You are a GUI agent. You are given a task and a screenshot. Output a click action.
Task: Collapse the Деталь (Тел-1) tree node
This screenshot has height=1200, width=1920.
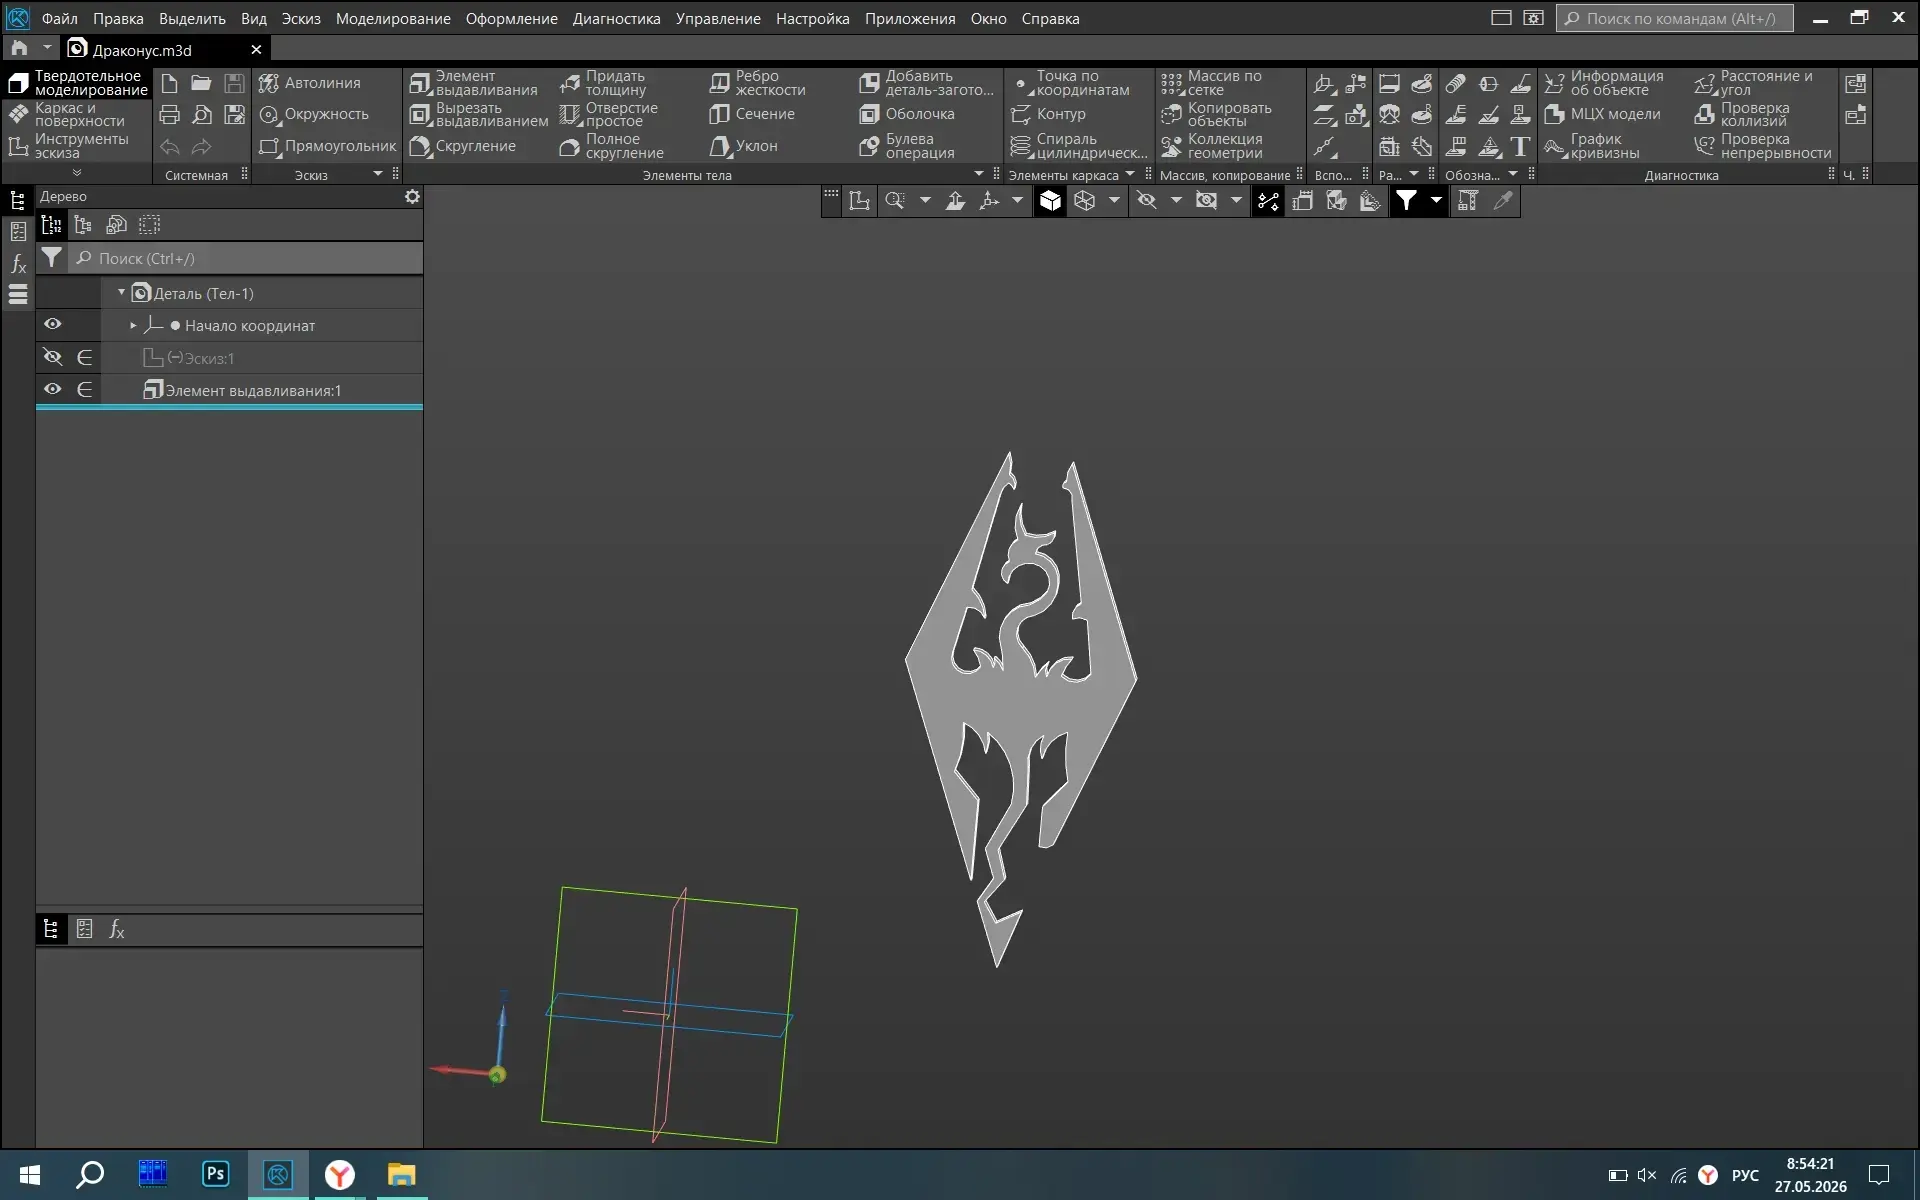pos(122,293)
